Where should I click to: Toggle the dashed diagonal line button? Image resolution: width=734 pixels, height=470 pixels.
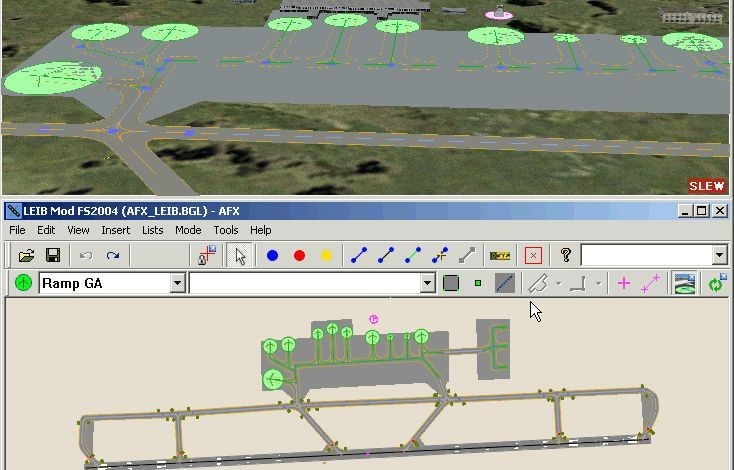click(x=504, y=284)
